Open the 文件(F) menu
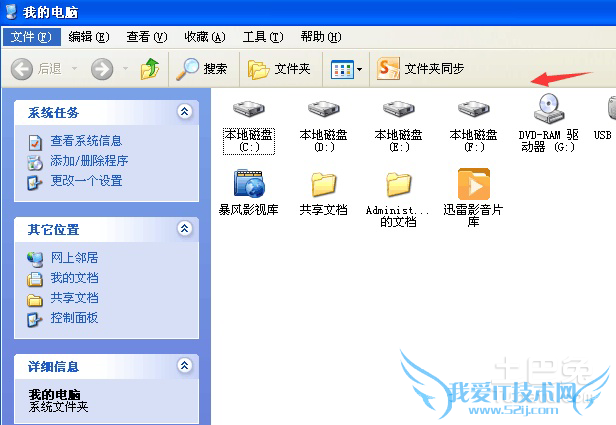The height and width of the screenshot is (425, 616). pyautogui.click(x=31, y=37)
